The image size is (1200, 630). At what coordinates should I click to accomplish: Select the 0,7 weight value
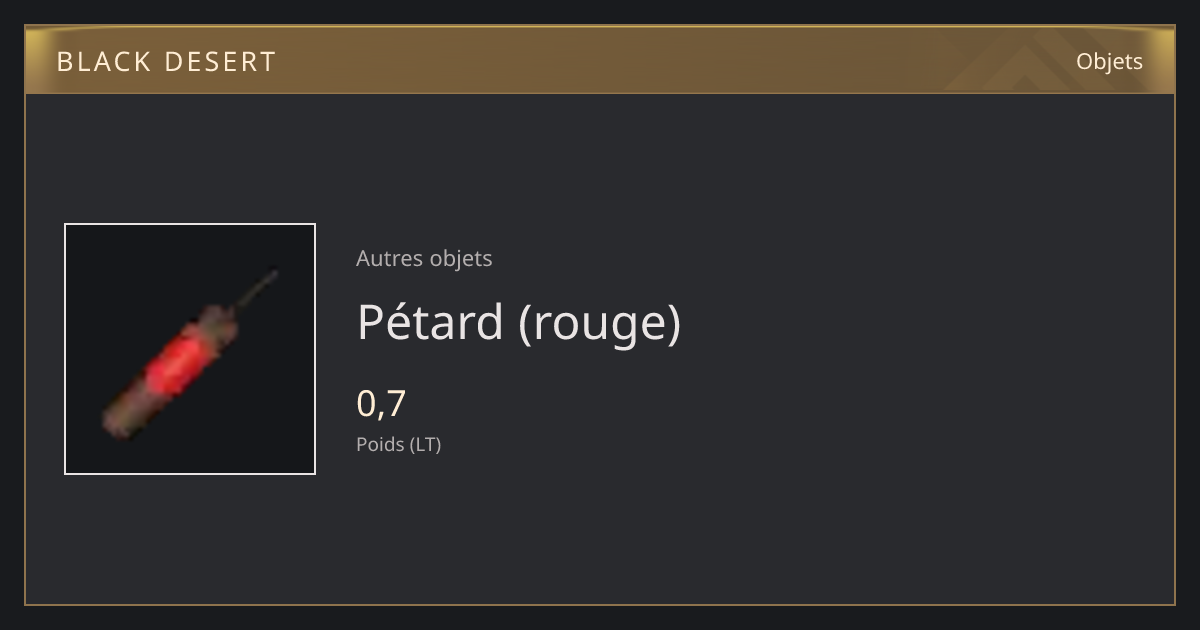pos(381,403)
